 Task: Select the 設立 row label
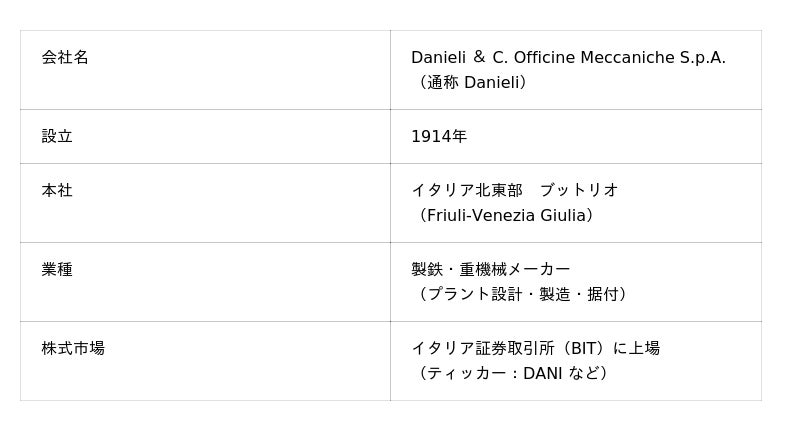tap(57, 137)
